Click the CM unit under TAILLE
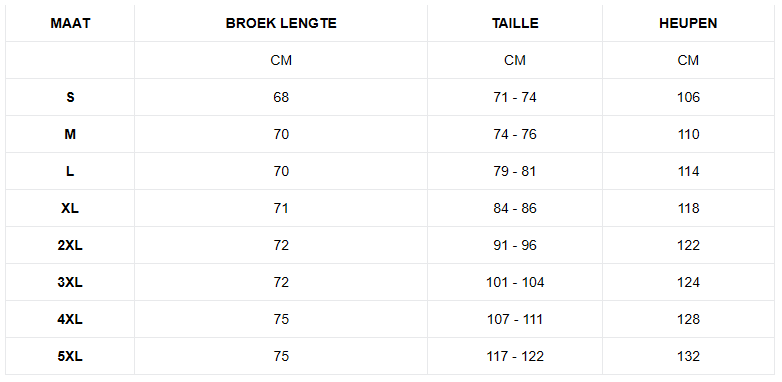The width and height of the screenshot is (782, 382). (515, 60)
